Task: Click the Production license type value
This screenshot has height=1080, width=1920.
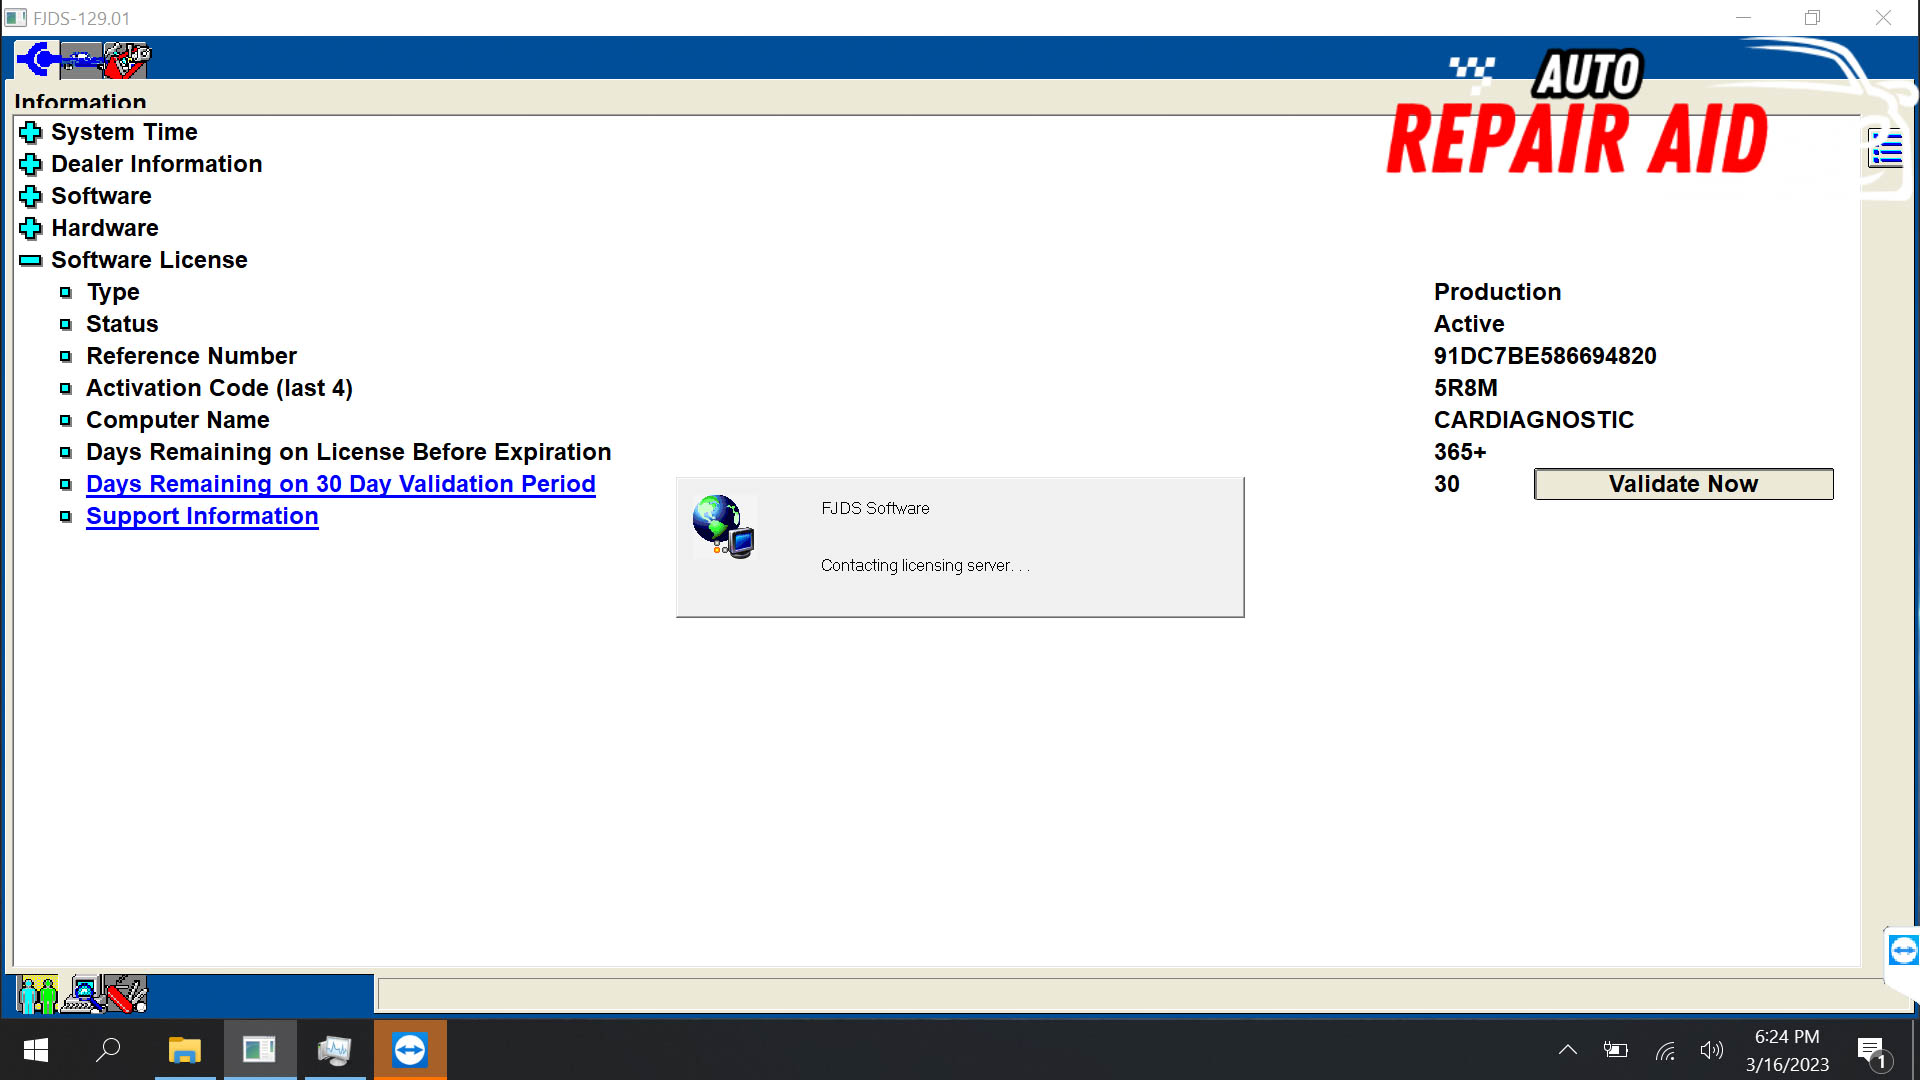Action: (1497, 292)
